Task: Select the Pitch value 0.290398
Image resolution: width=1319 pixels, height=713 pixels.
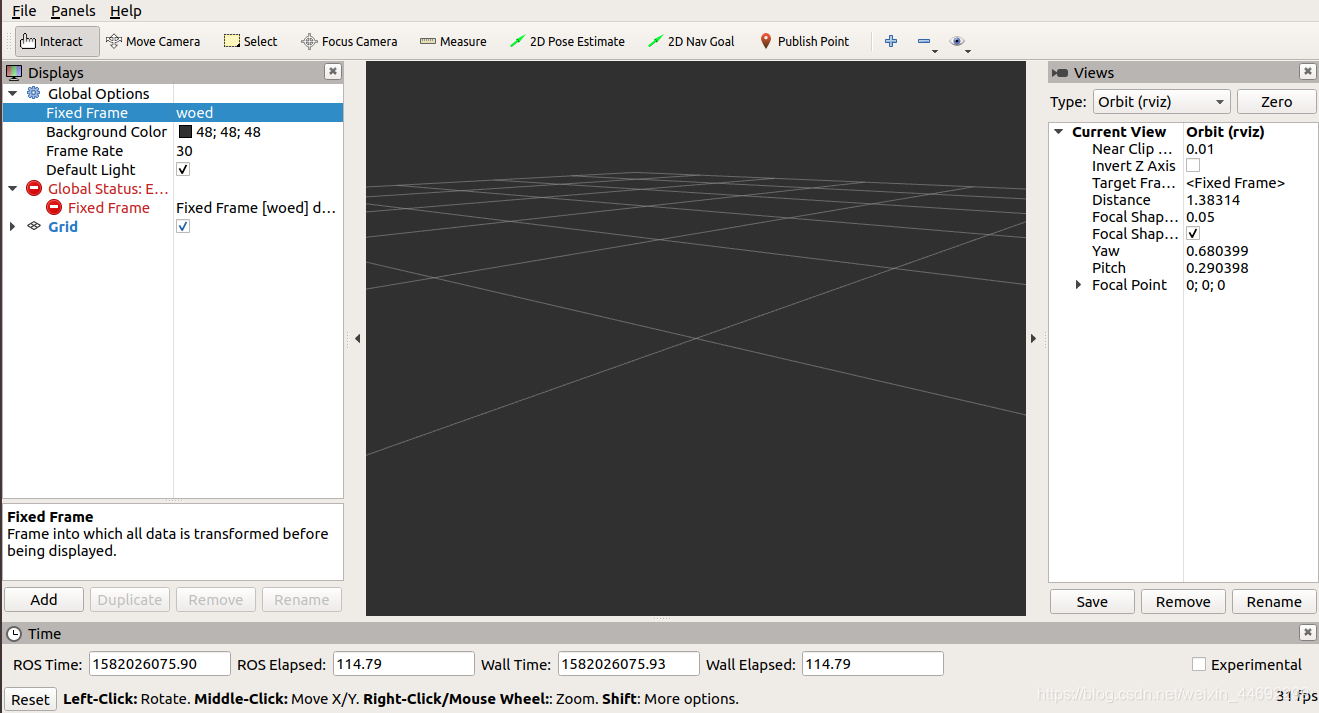Action: pos(1217,268)
